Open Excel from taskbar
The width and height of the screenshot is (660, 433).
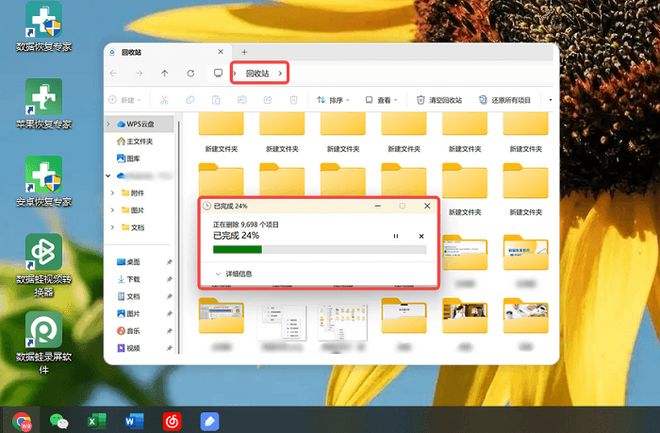(97, 421)
